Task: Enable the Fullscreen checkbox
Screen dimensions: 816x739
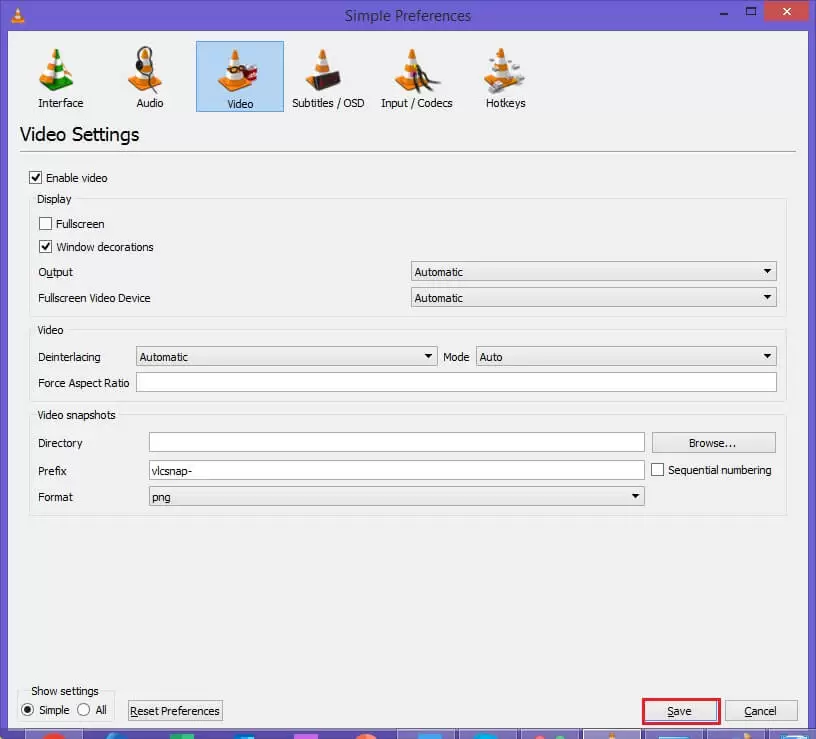Action: coord(45,224)
